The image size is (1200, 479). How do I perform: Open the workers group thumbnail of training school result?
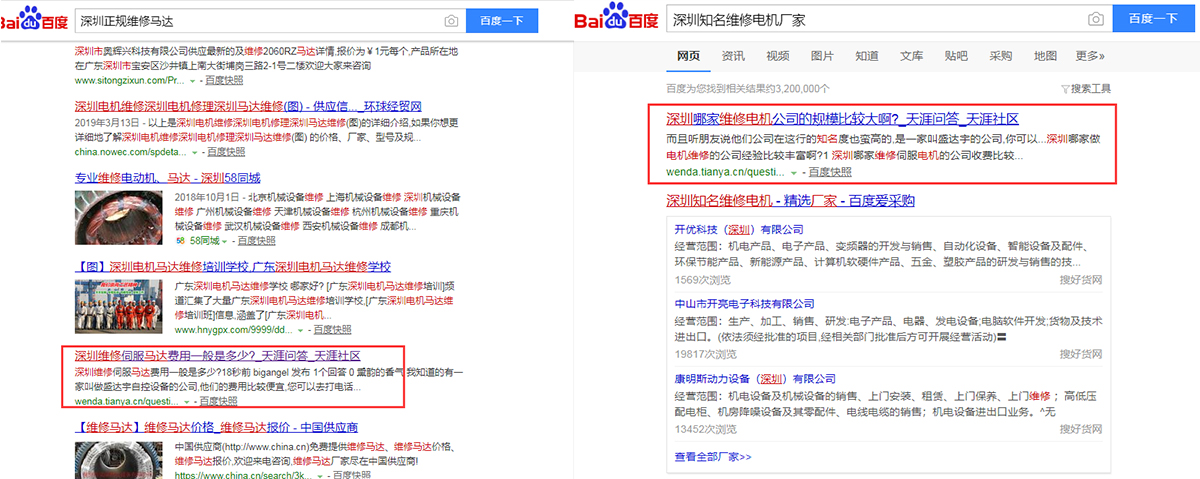coord(121,305)
